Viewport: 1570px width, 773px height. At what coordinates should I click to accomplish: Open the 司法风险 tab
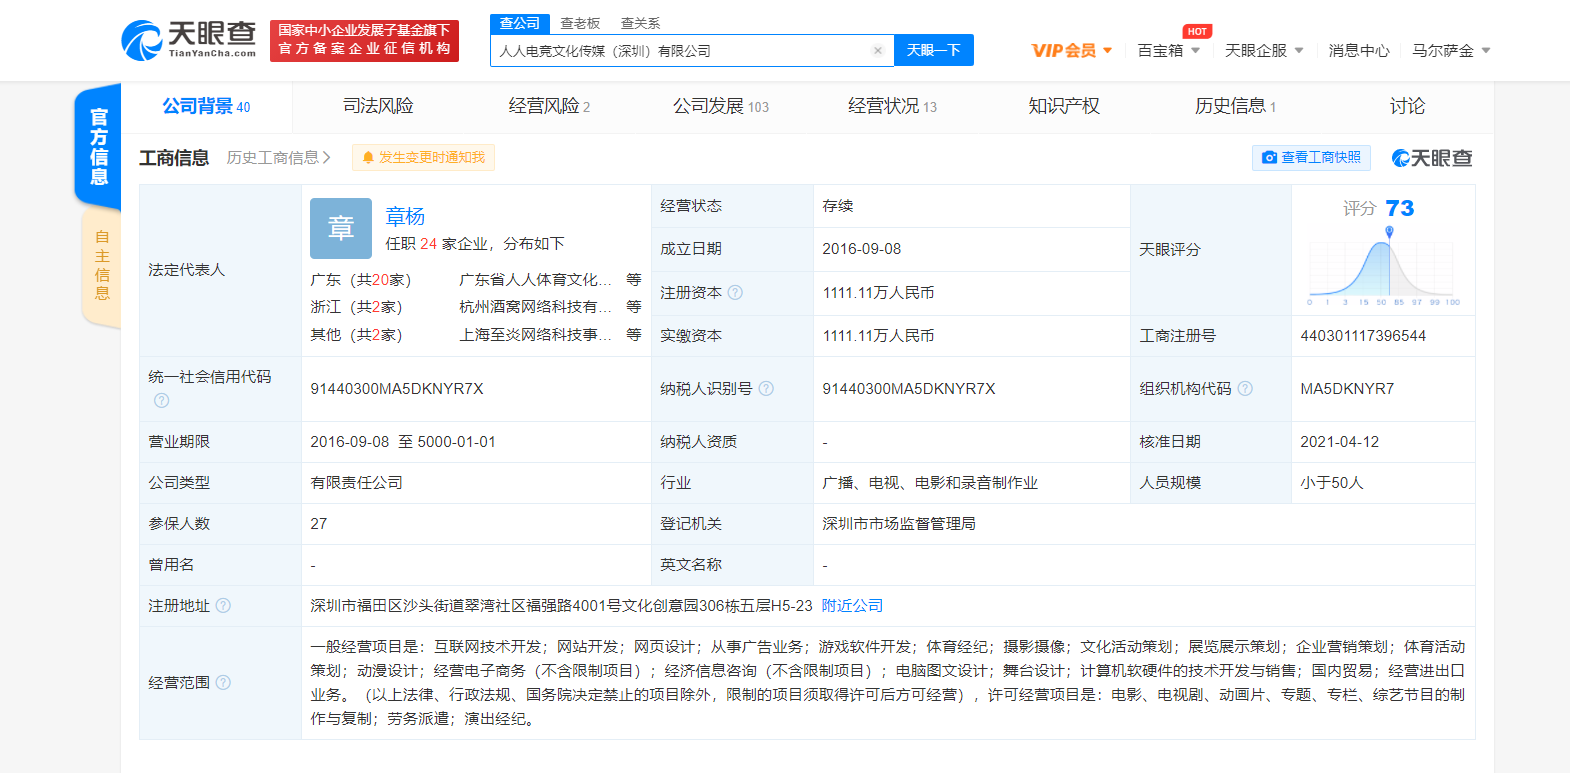click(378, 106)
